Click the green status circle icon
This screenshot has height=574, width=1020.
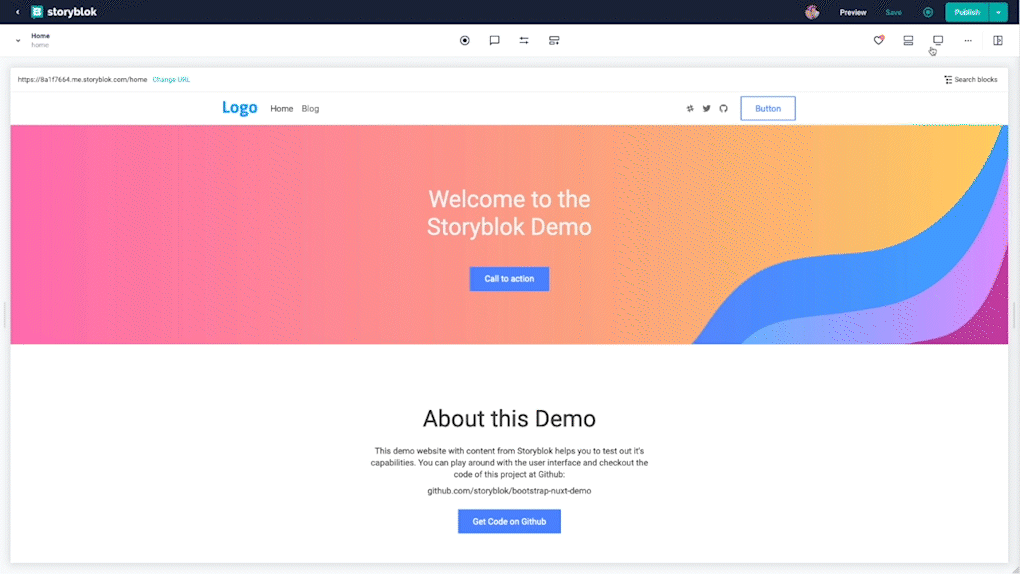(928, 12)
